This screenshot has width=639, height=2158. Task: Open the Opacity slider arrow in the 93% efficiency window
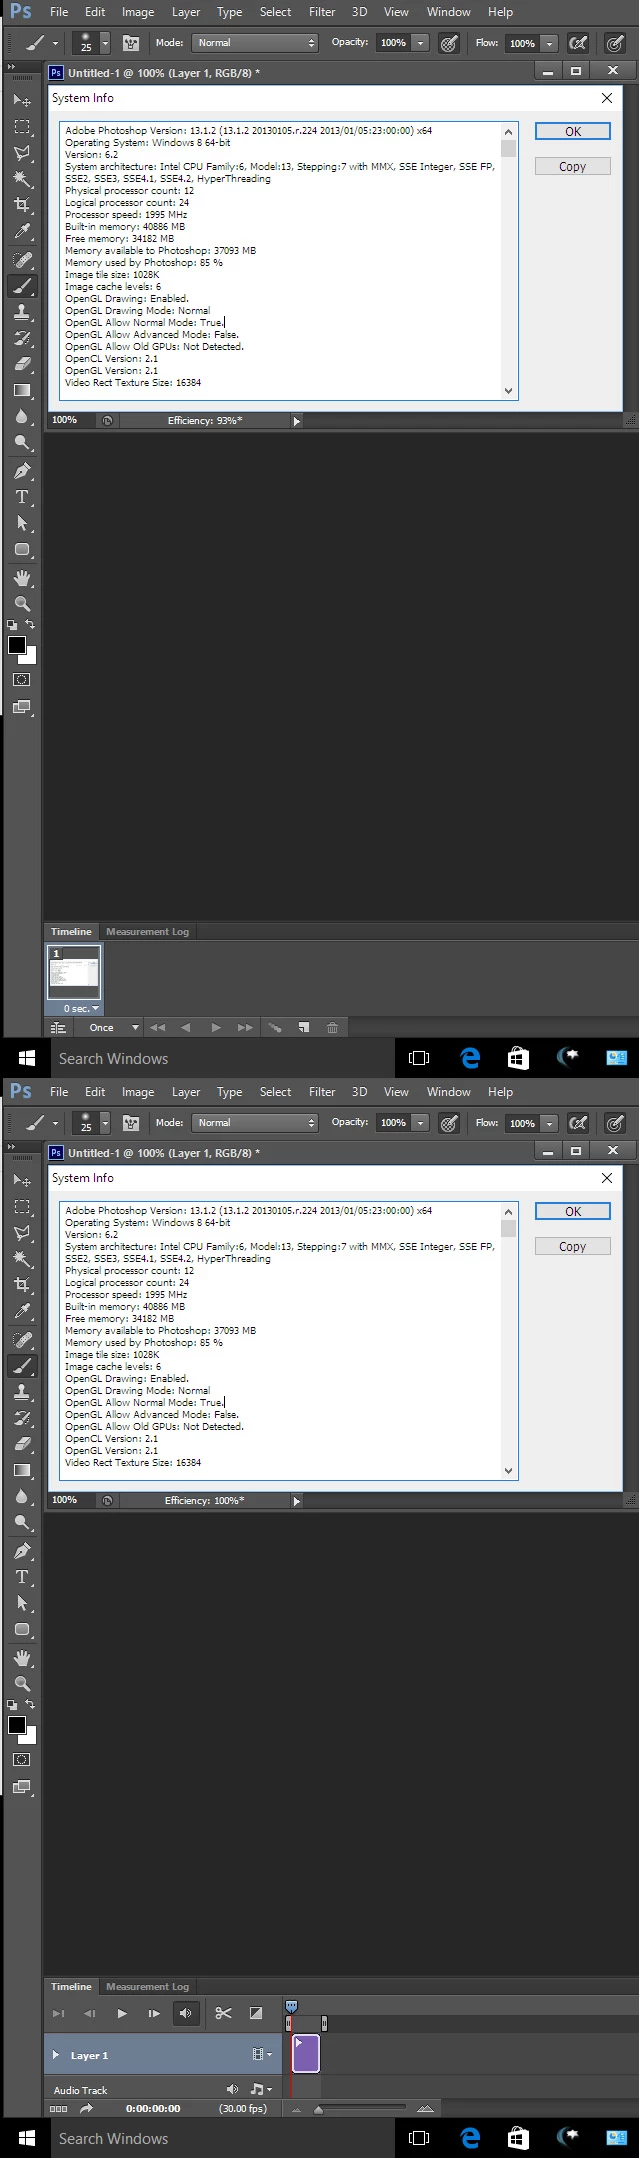pyautogui.click(x=421, y=43)
